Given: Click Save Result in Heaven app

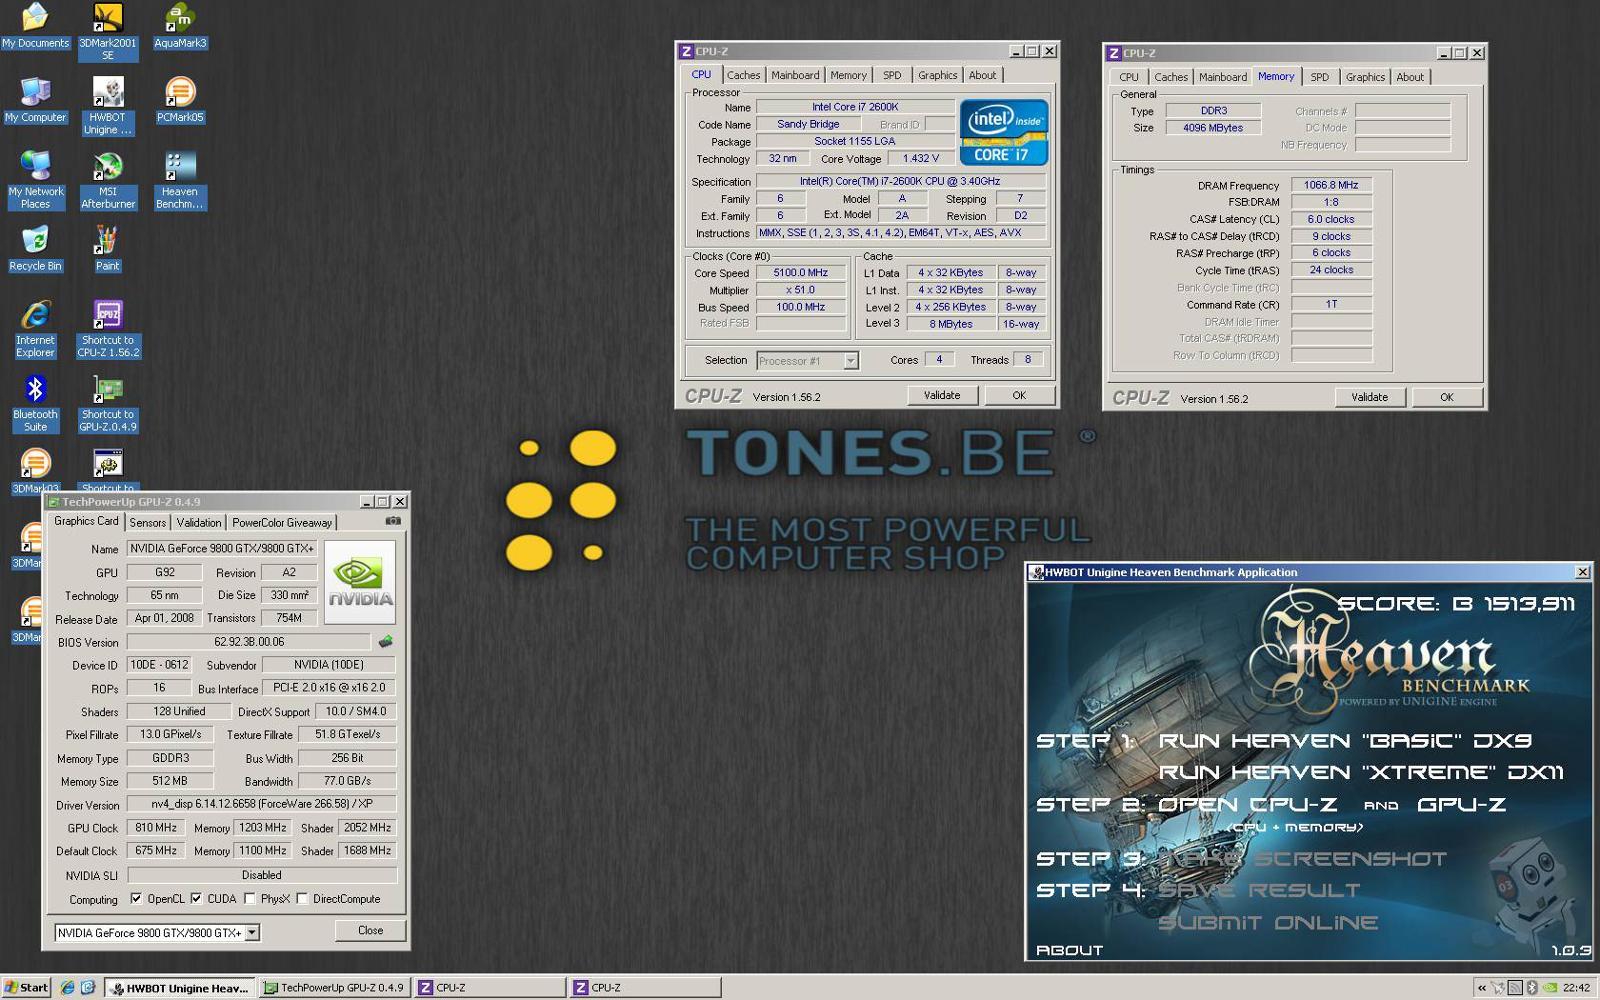Looking at the screenshot, I should pos(1259,890).
